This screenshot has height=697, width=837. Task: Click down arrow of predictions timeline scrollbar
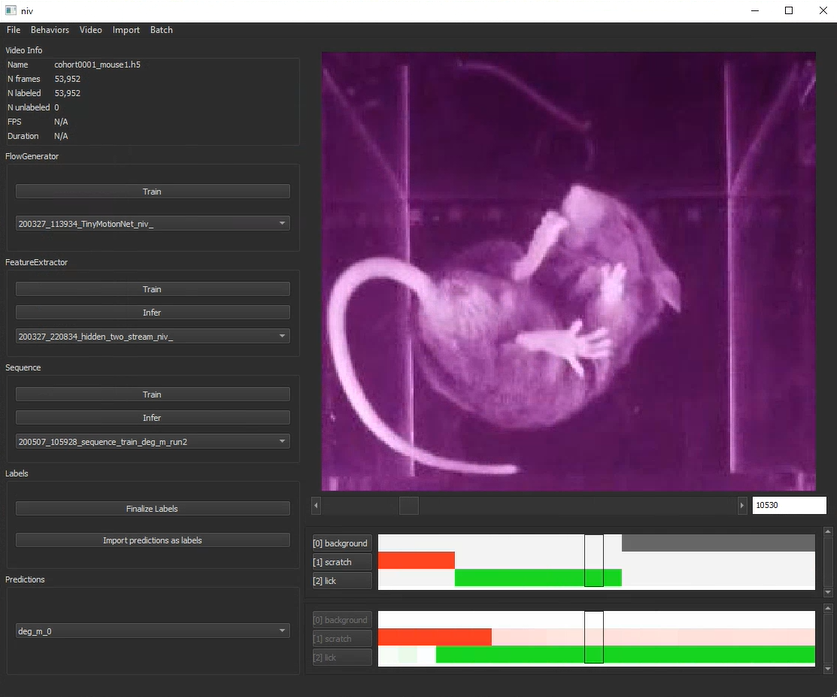tap(828, 669)
